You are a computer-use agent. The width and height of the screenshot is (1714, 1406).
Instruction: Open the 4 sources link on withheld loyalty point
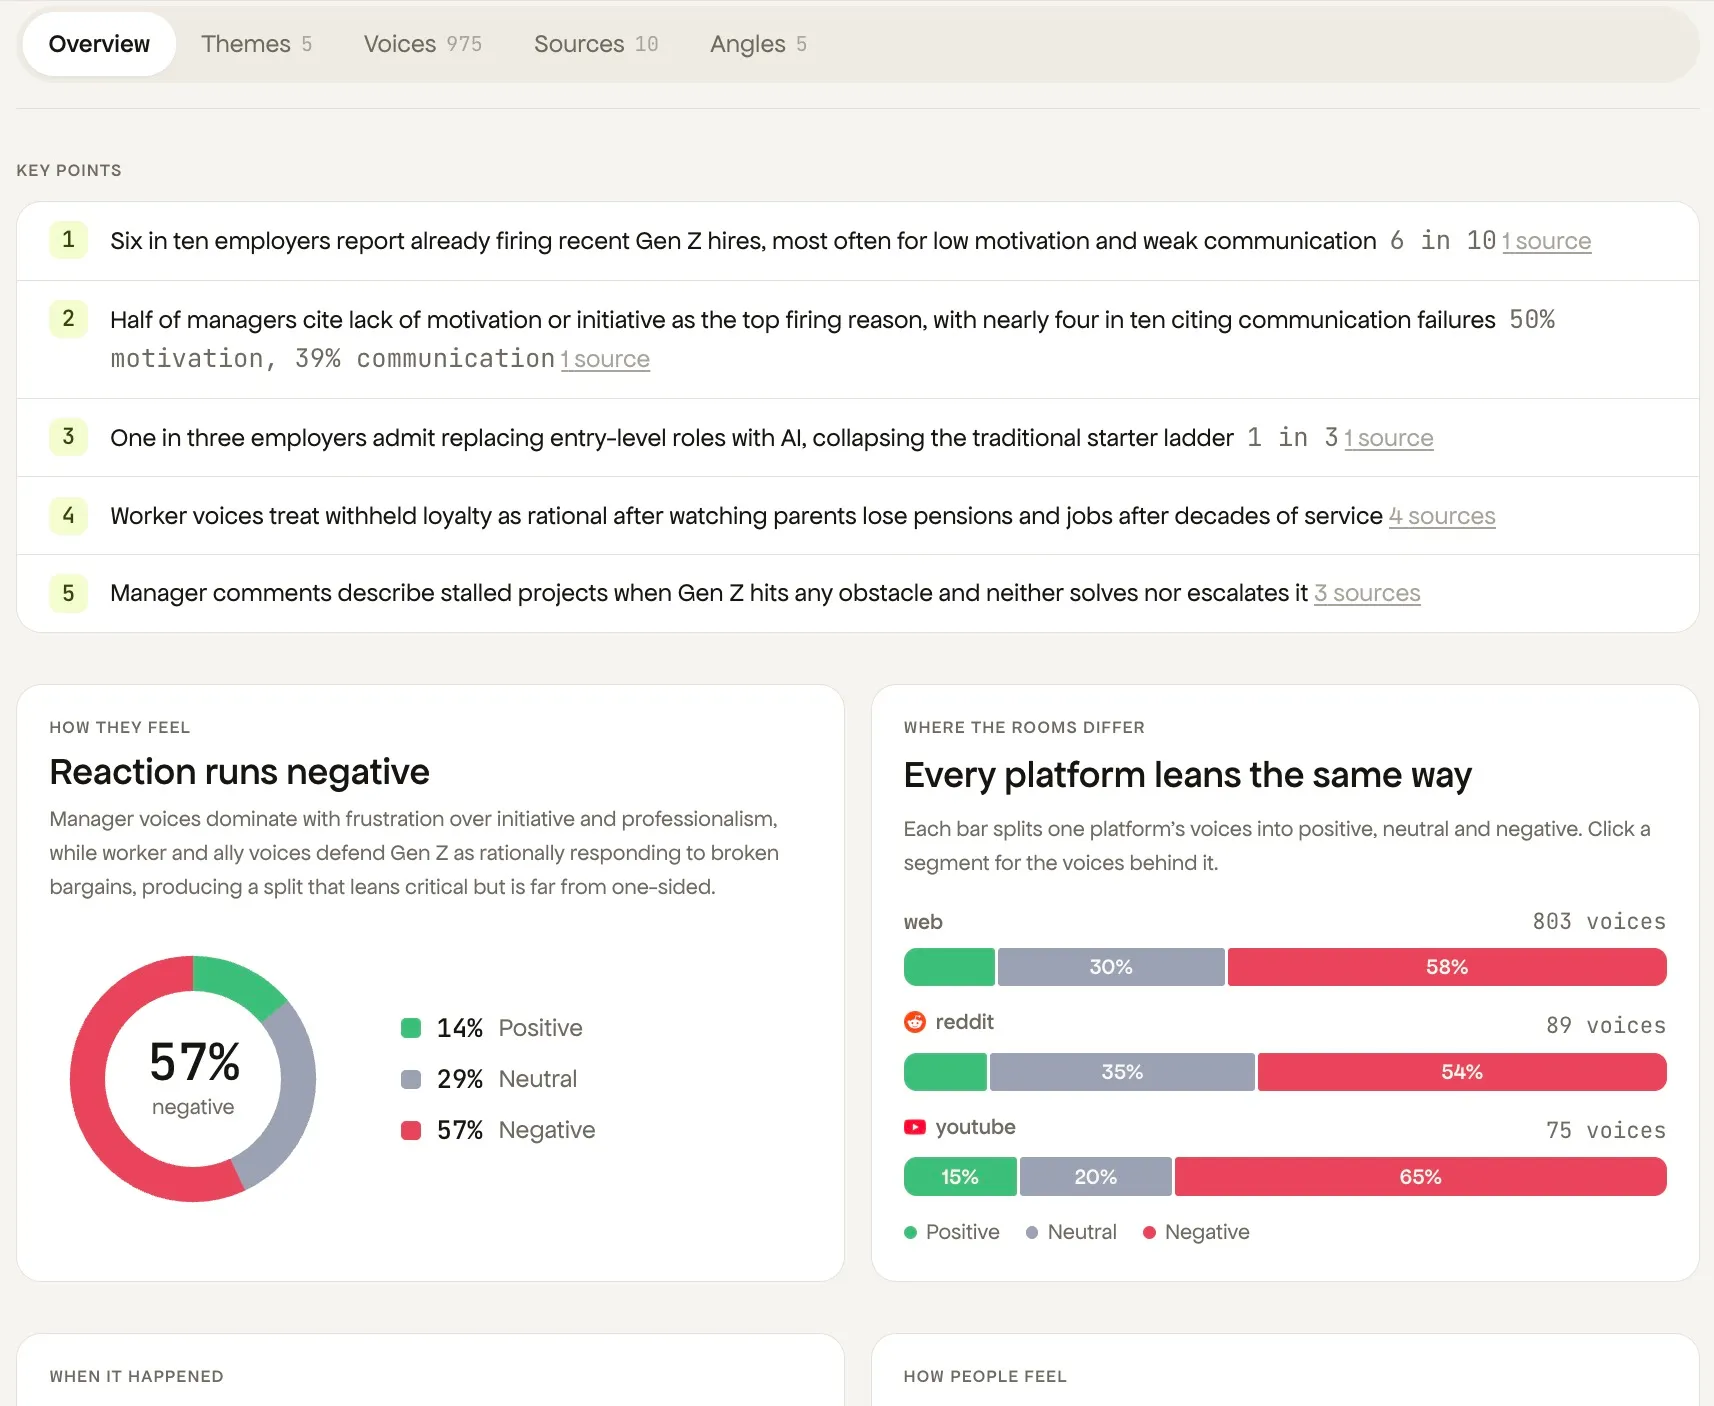1442,516
